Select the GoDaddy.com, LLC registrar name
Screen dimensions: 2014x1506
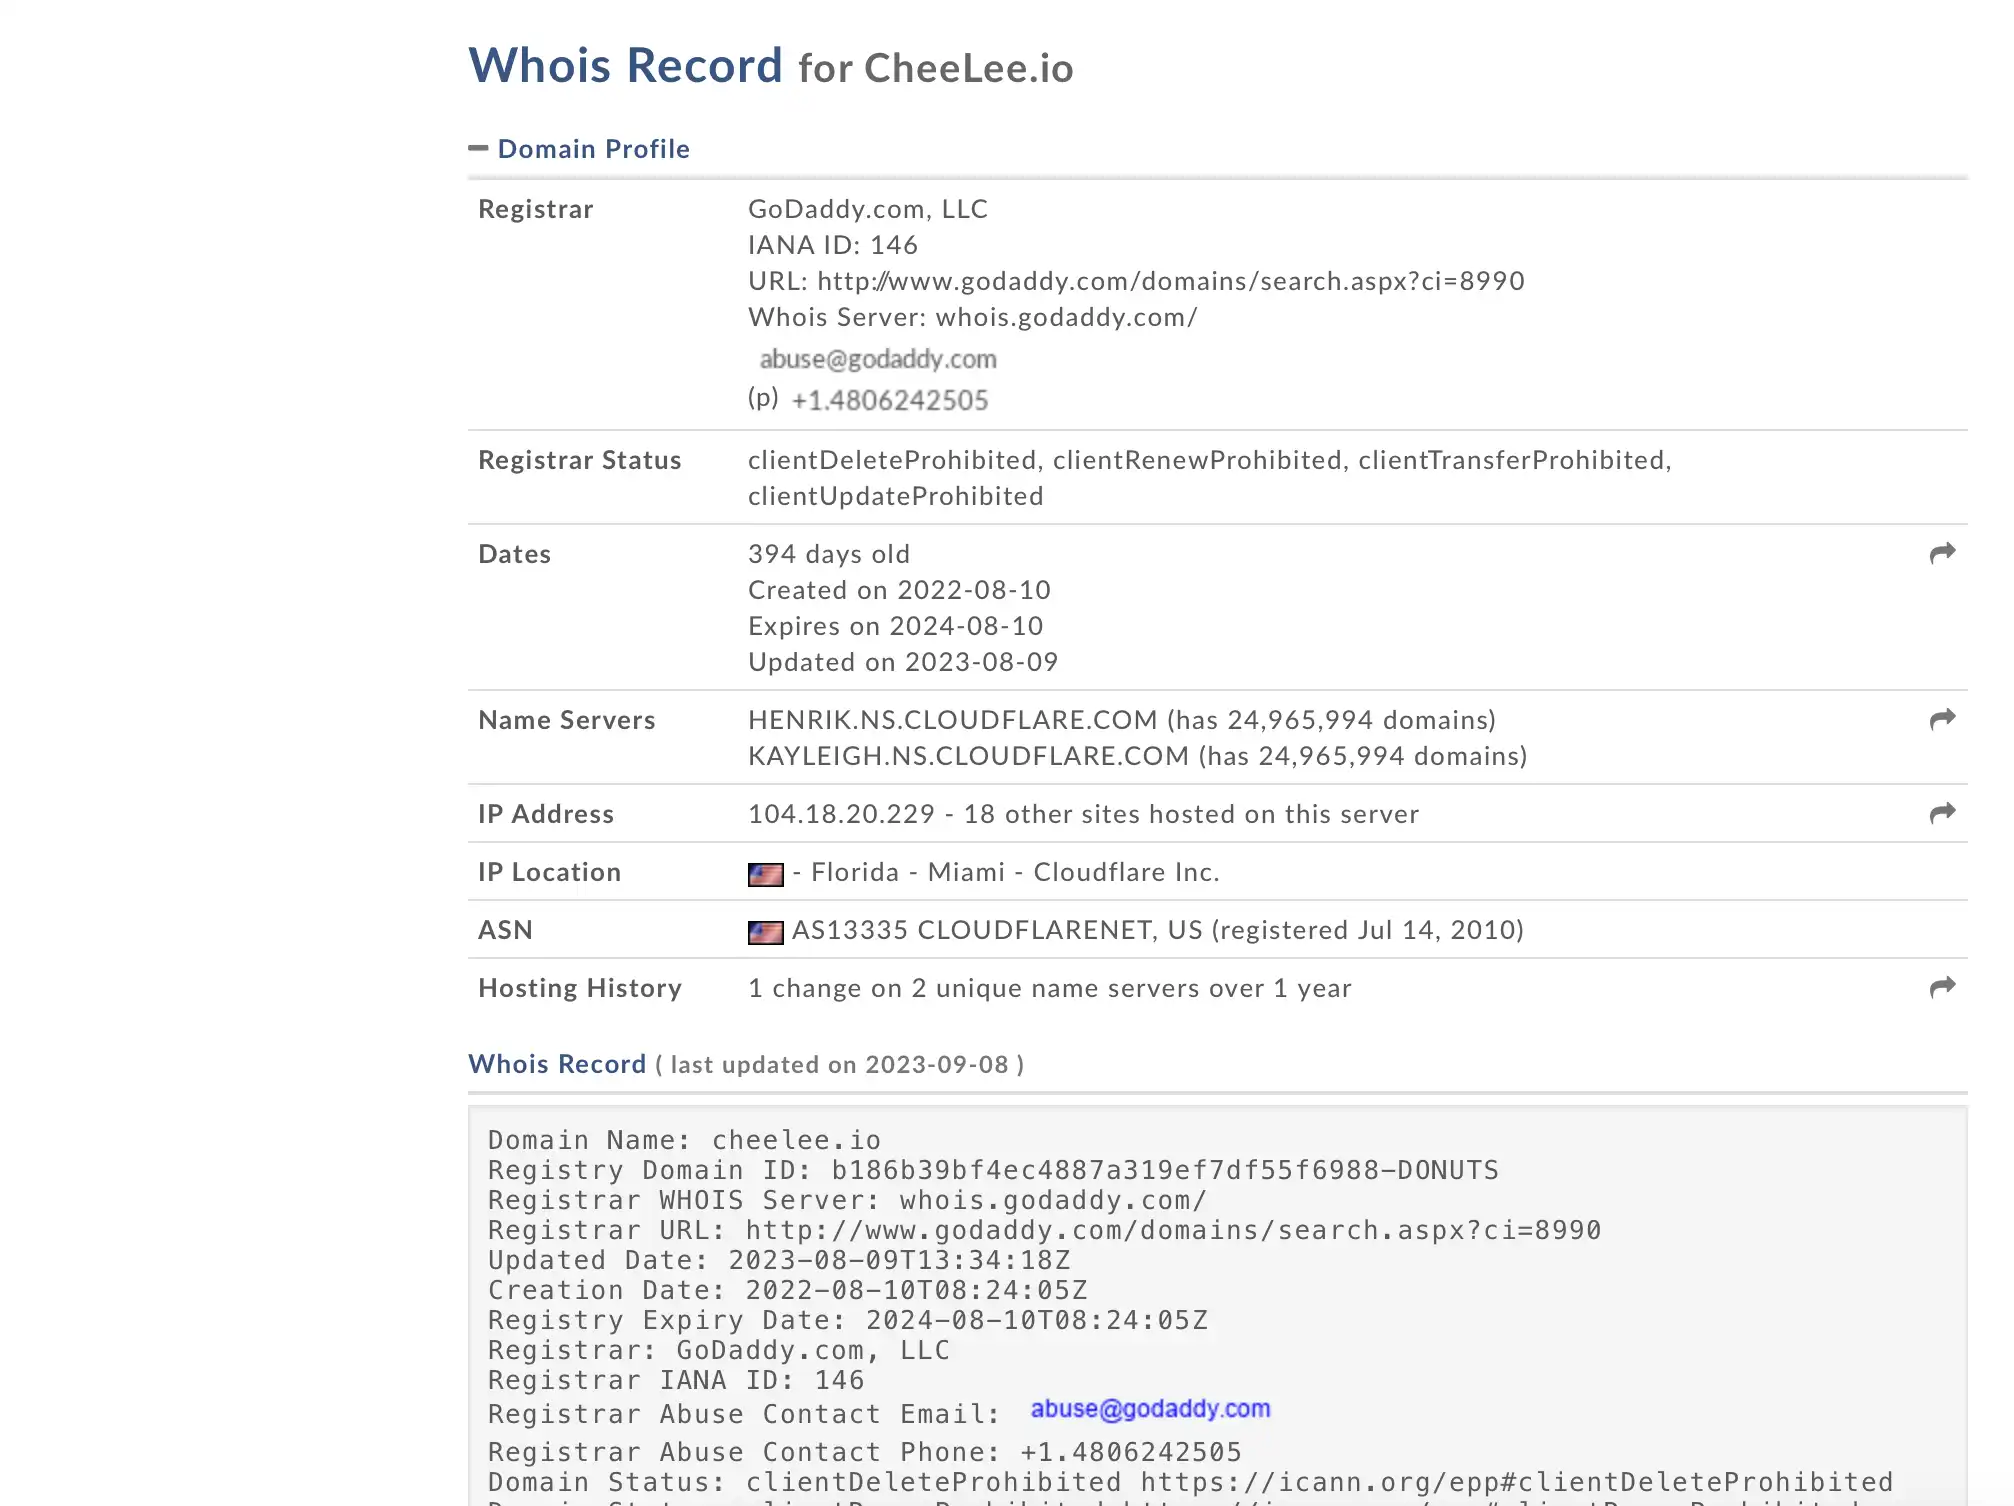click(867, 209)
